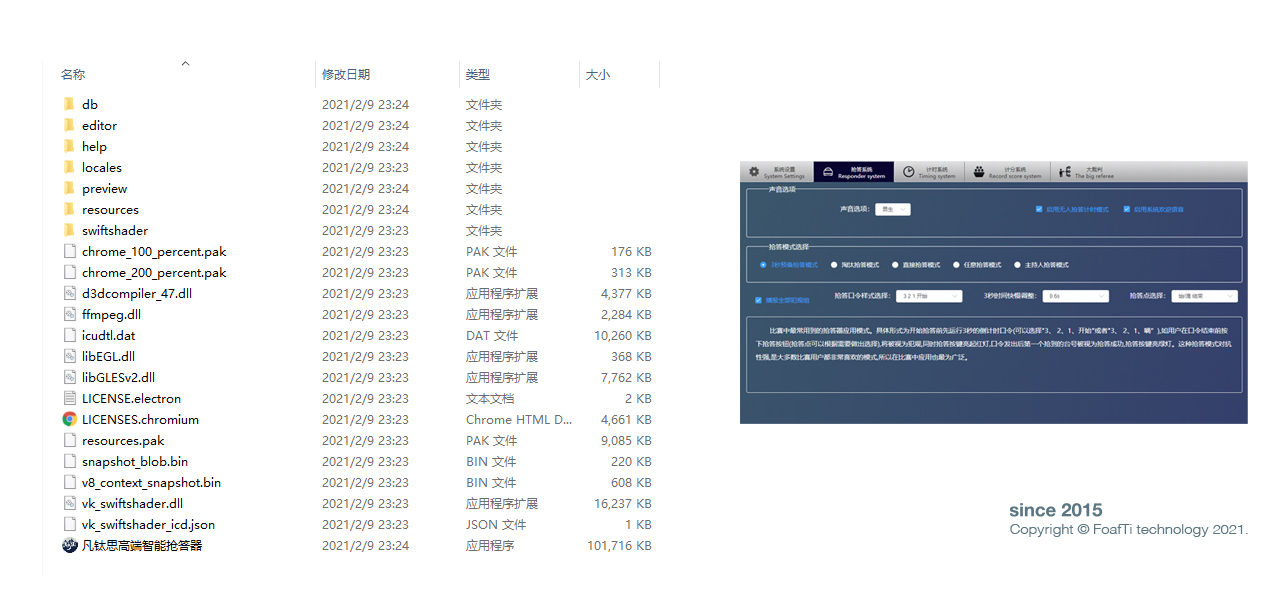The height and width of the screenshot is (600, 1280).
Task: Sort files by 修改日期 column header
Action: pyautogui.click(x=346, y=75)
